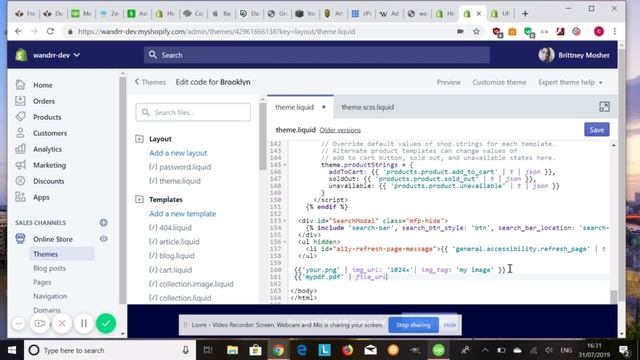Image resolution: width=640 pixels, height=360 pixels.
Task: Click Add a new layout
Action: tap(178, 153)
